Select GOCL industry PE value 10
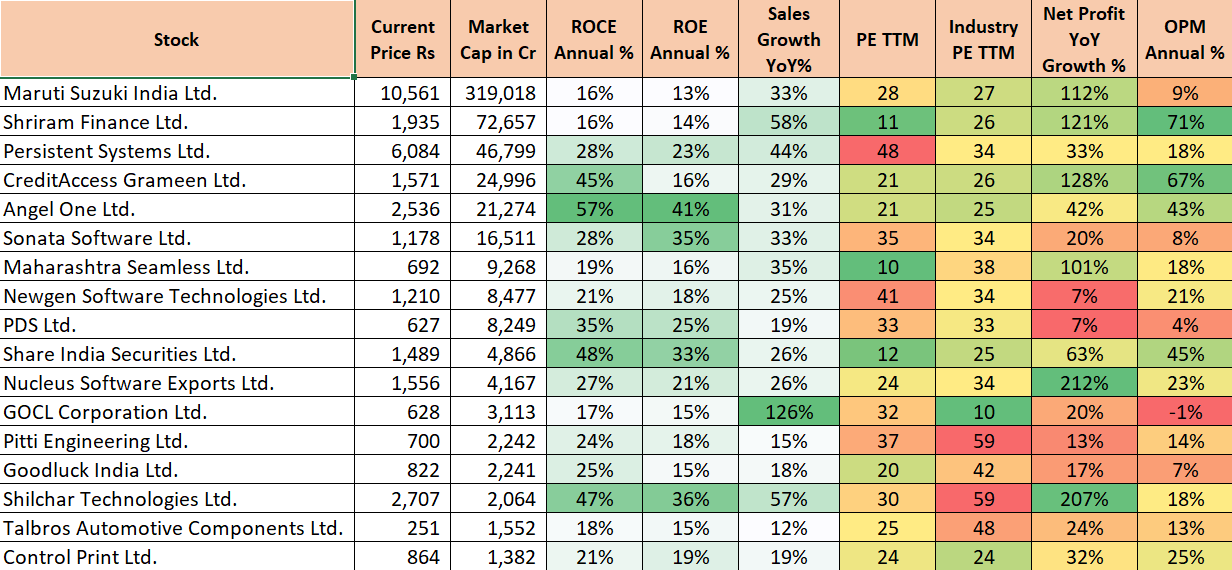The width and height of the screenshot is (1232, 570). pyautogui.click(x=984, y=413)
